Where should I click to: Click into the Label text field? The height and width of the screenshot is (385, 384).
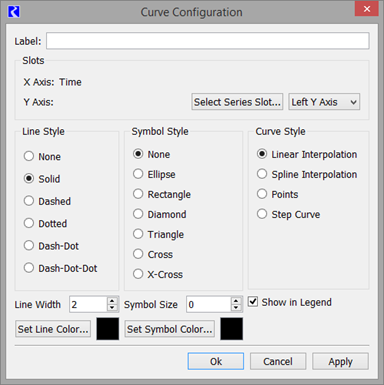[x=208, y=41]
